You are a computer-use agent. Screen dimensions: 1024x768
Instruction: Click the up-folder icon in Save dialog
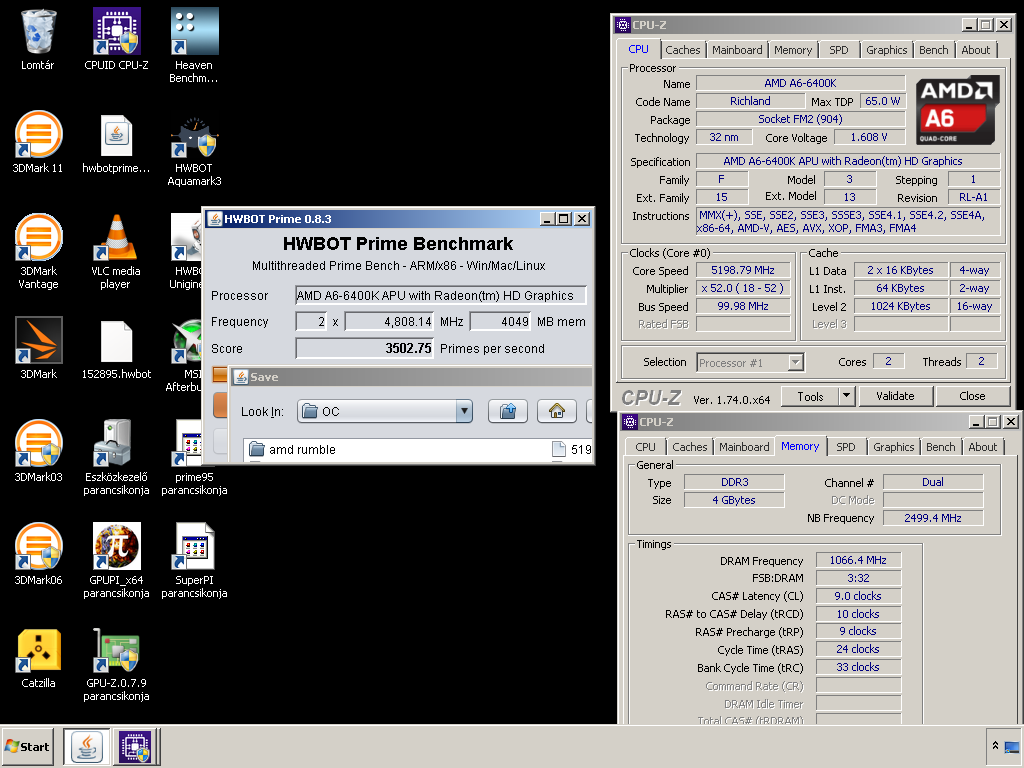(x=507, y=411)
